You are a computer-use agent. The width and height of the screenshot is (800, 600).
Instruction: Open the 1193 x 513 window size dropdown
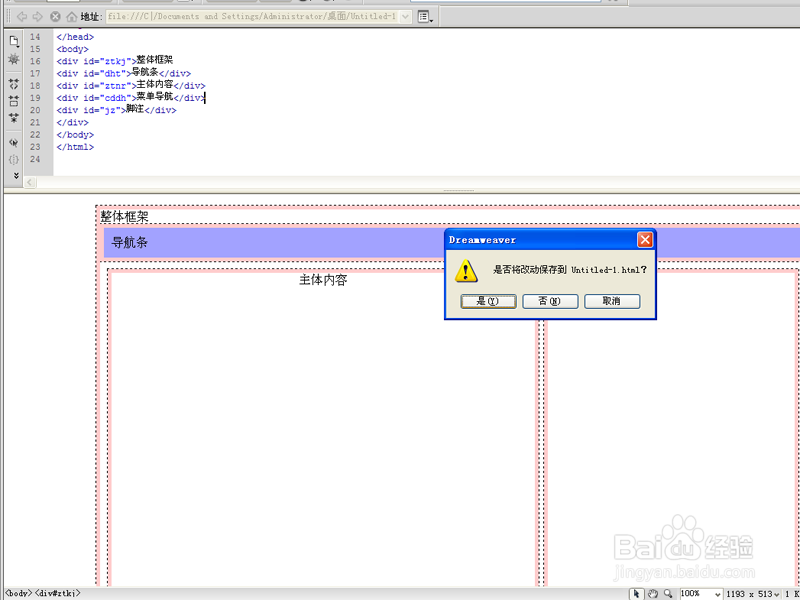(753, 594)
